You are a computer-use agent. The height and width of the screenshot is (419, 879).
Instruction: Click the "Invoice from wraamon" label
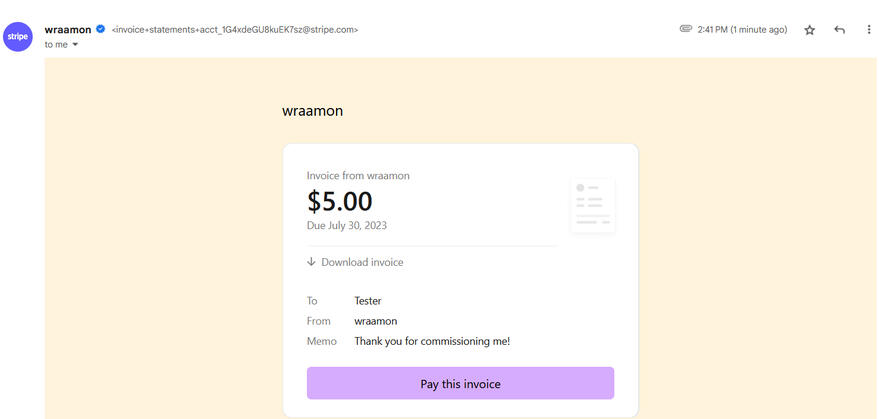[358, 175]
